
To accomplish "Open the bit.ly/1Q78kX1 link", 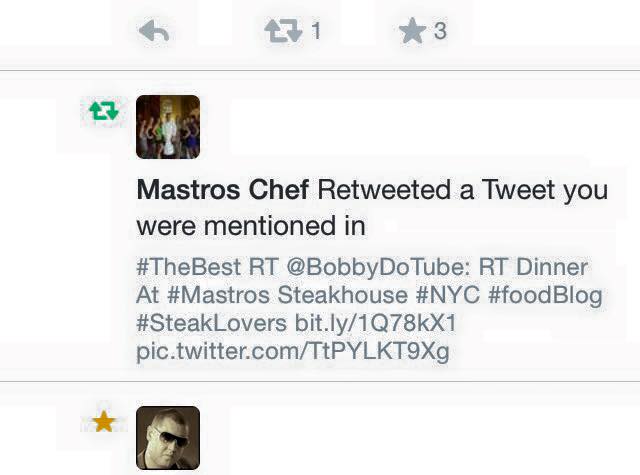I will [x=375, y=324].
